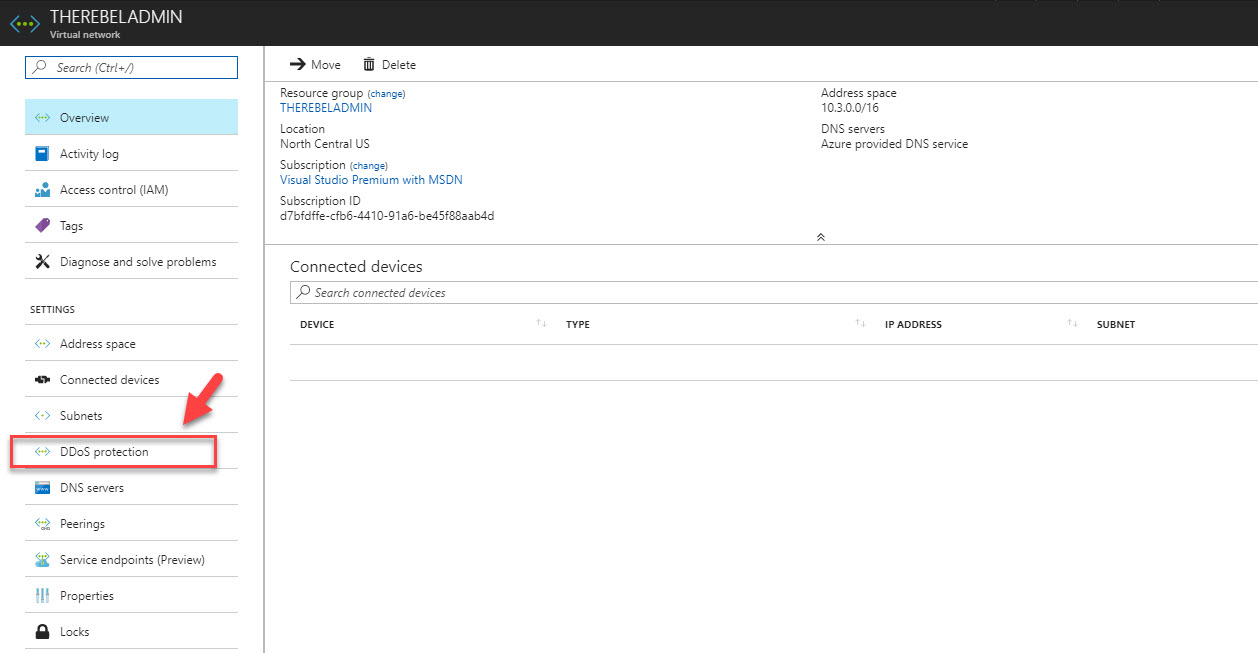
Task: Sort connected devices by IP Address column
Action: point(1072,324)
